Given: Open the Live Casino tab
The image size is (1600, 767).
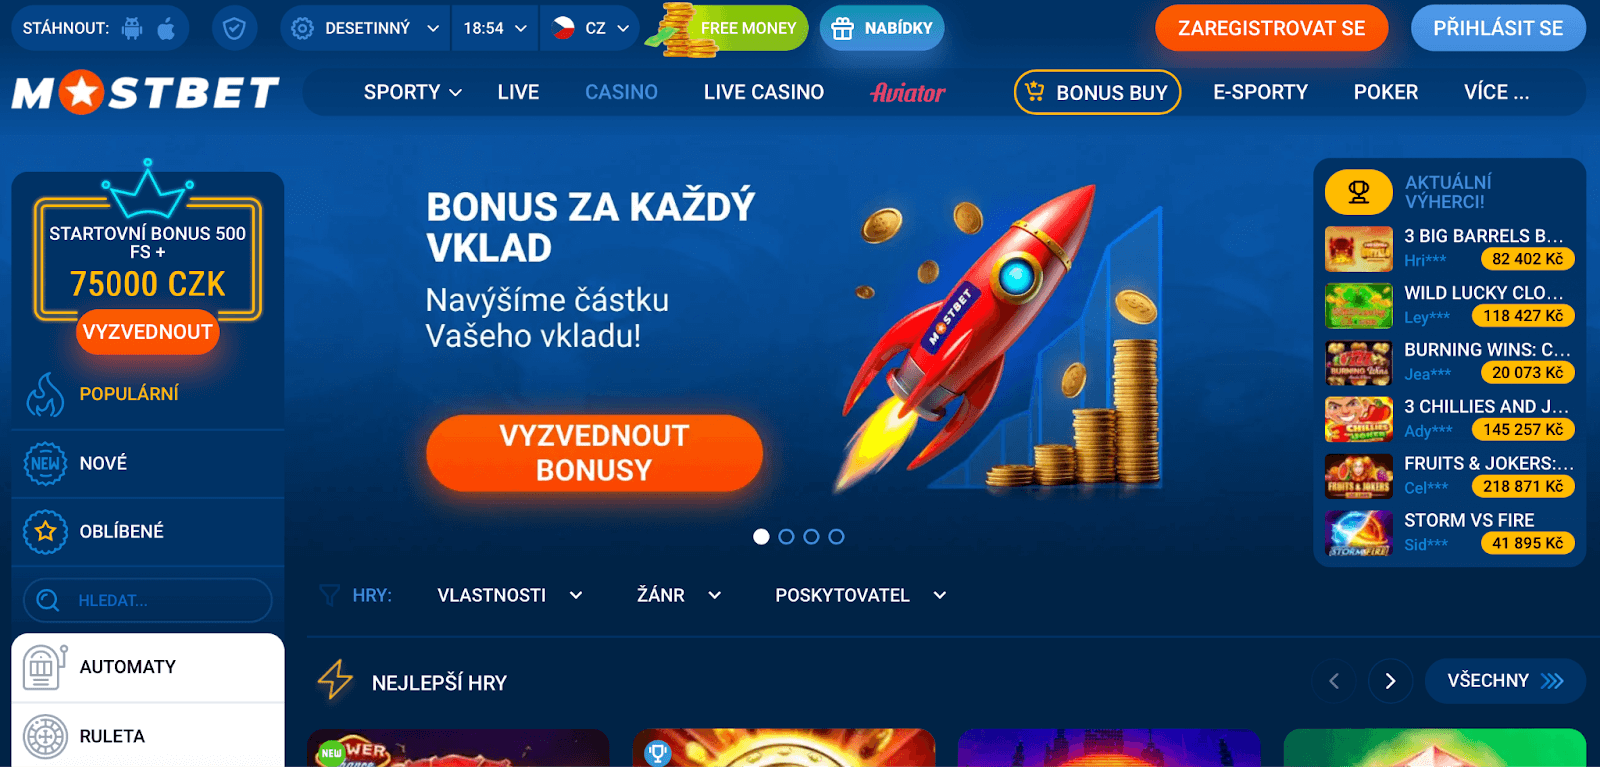Looking at the screenshot, I should [x=764, y=92].
